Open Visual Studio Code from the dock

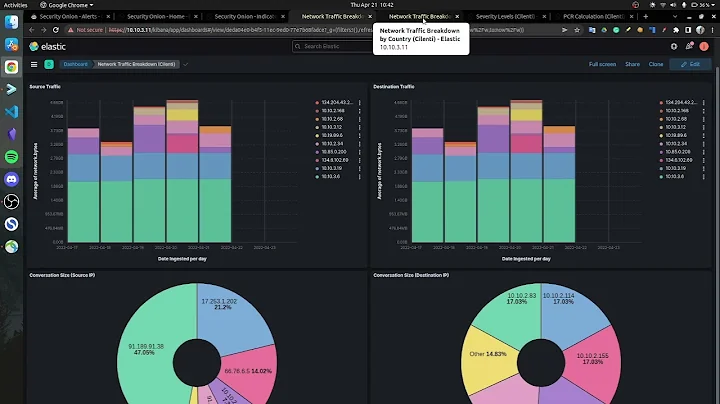(11, 112)
